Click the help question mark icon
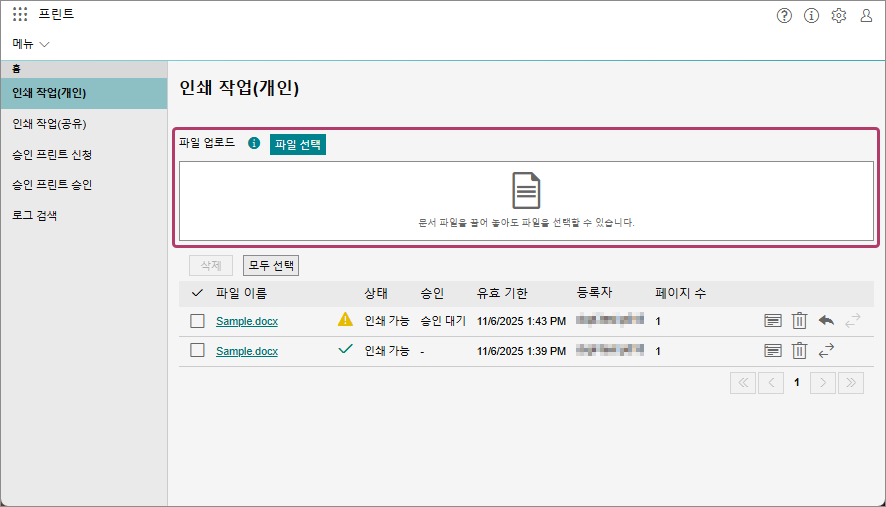This screenshot has width=886, height=507. pos(784,15)
